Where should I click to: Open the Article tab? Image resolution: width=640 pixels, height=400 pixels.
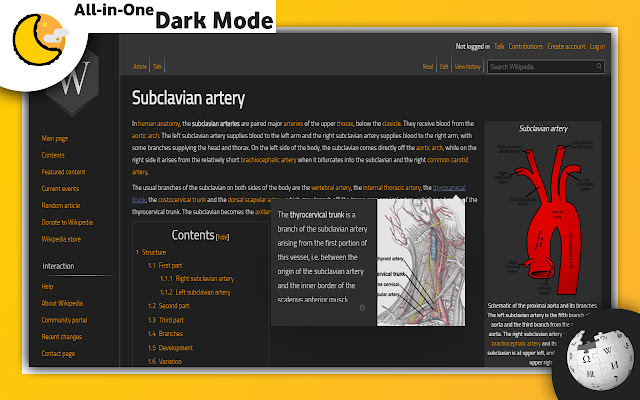[140, 67]
